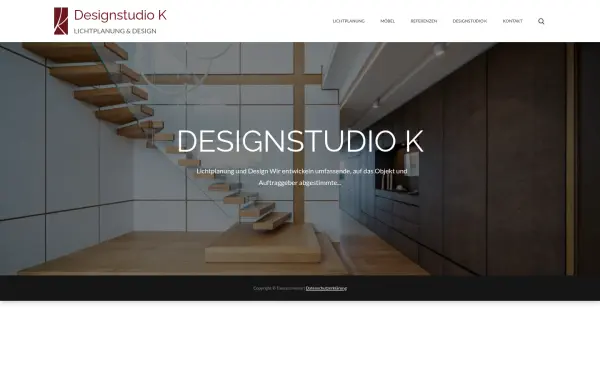Navigate to the Kontakt page

coord(512,21)
